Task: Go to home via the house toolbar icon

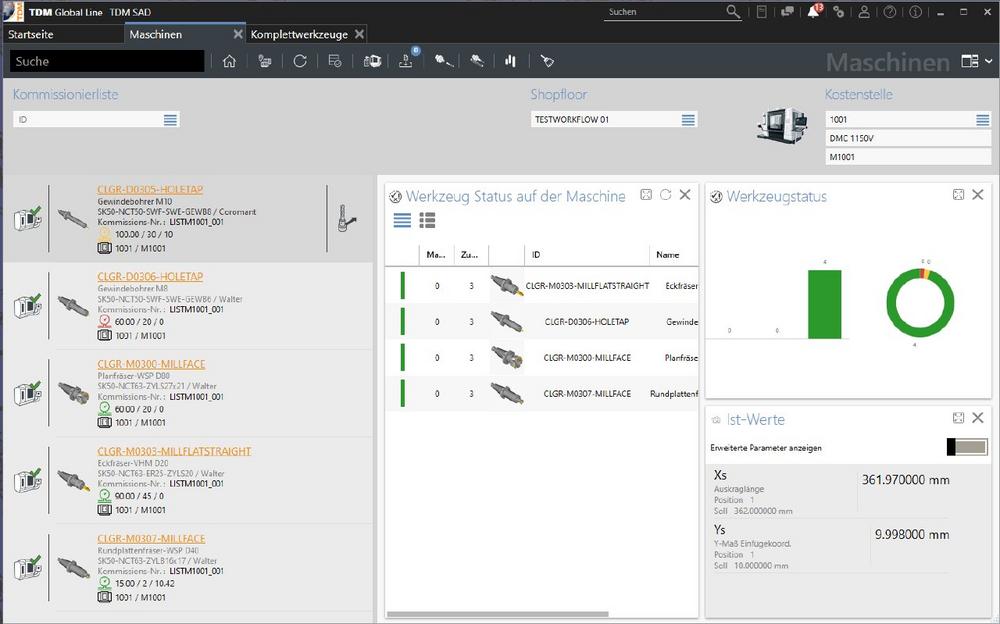Action: (x=229, y=61)
